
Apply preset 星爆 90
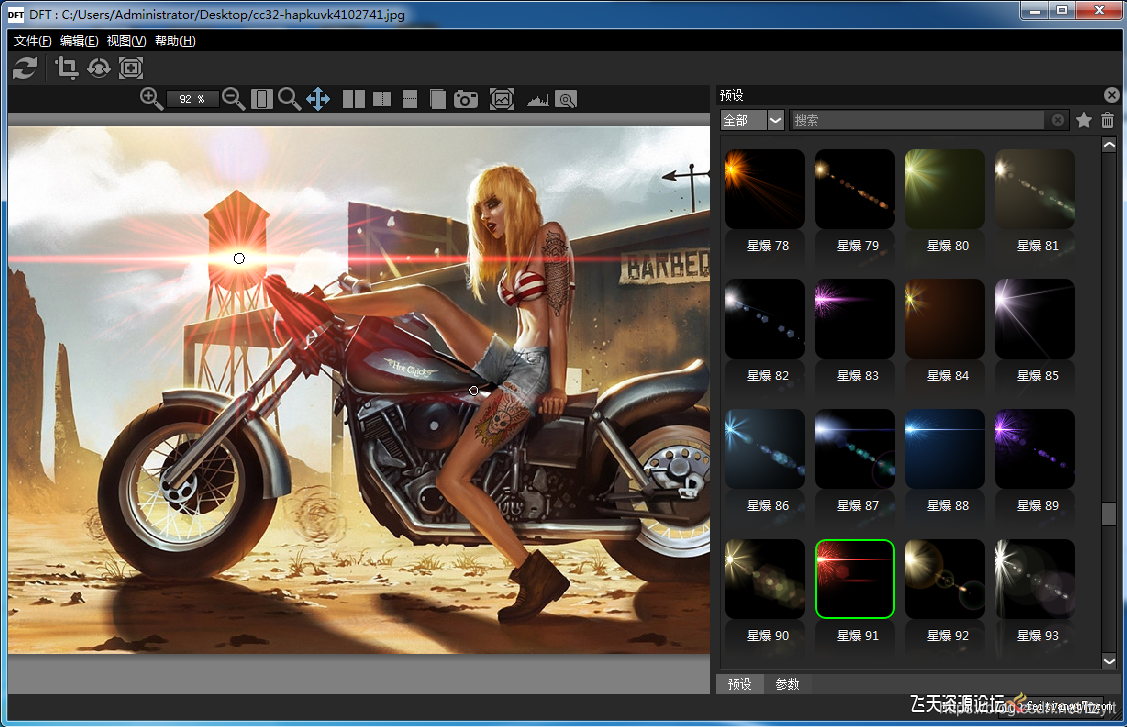coord(765,579)
